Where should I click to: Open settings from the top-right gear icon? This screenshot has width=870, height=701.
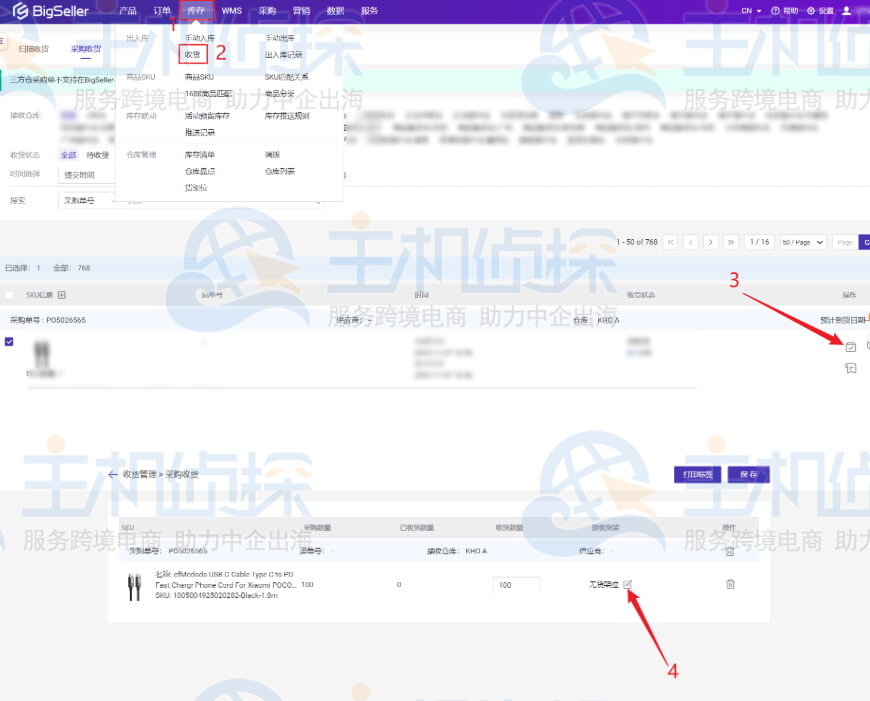point(819,10)
